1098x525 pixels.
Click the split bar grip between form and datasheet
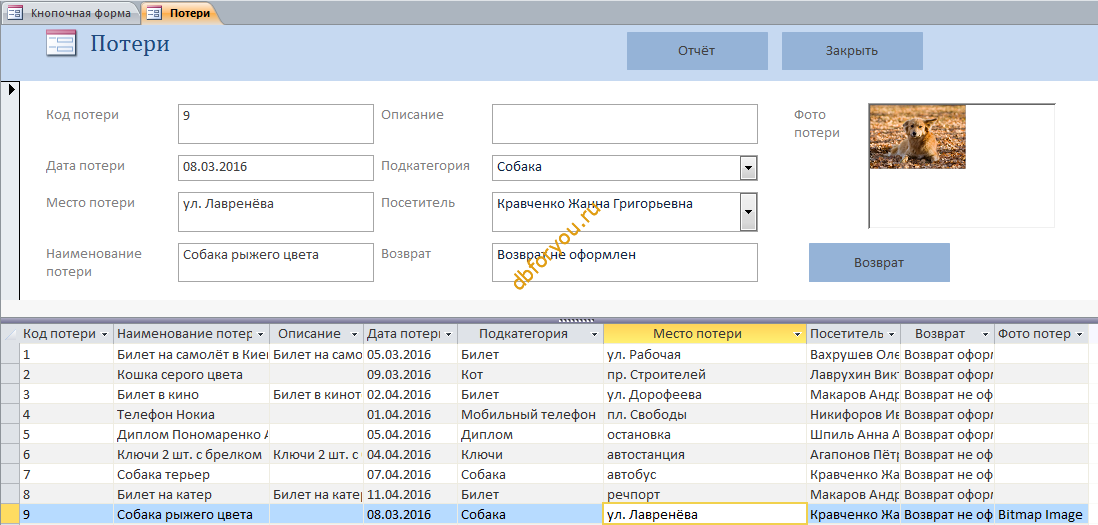pos(578,320)
